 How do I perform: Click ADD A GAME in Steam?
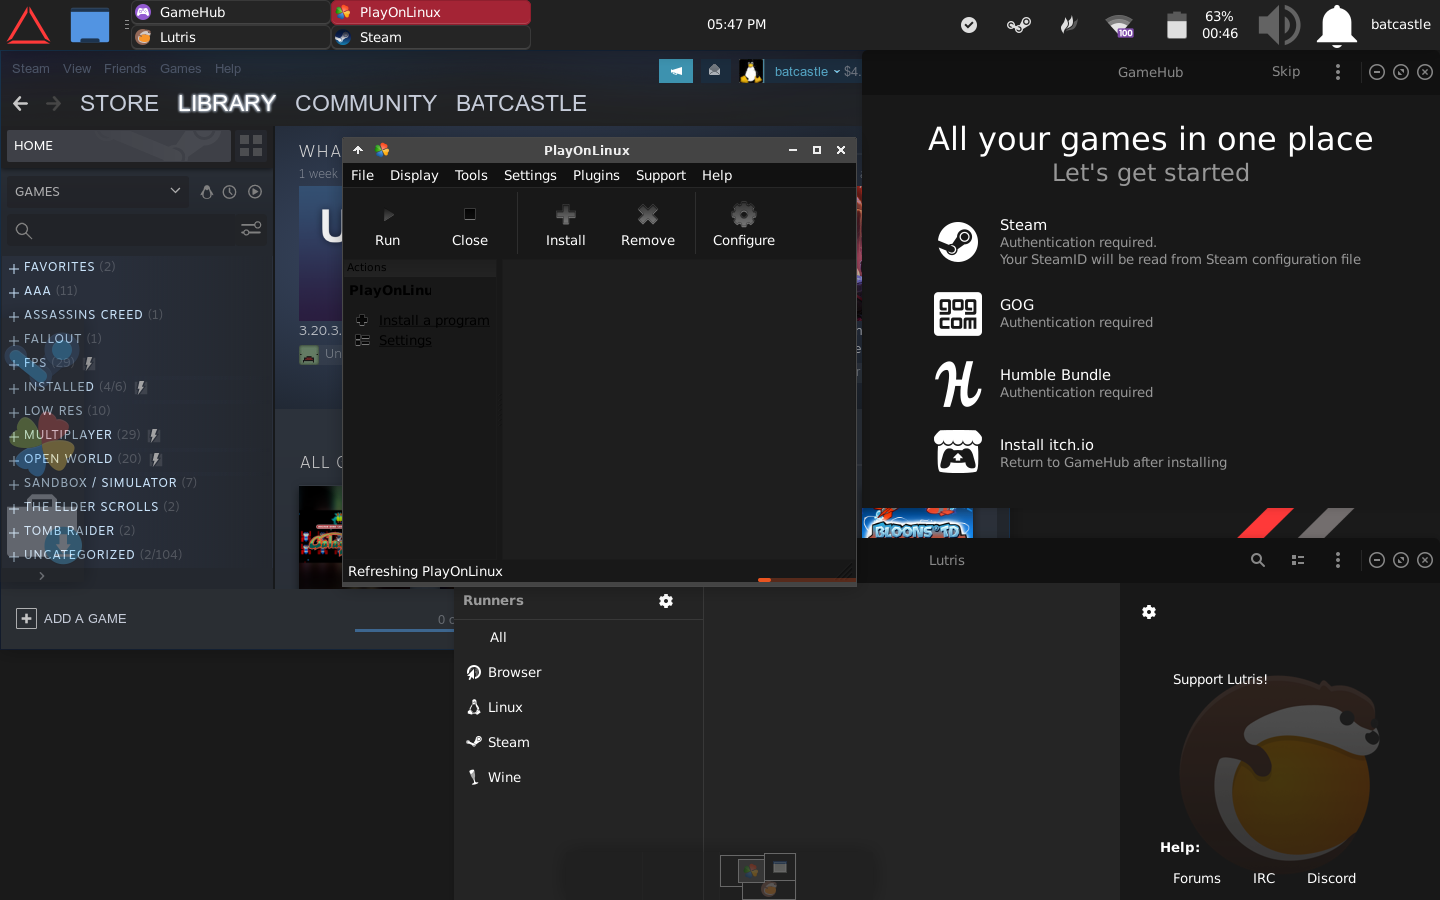72,619
